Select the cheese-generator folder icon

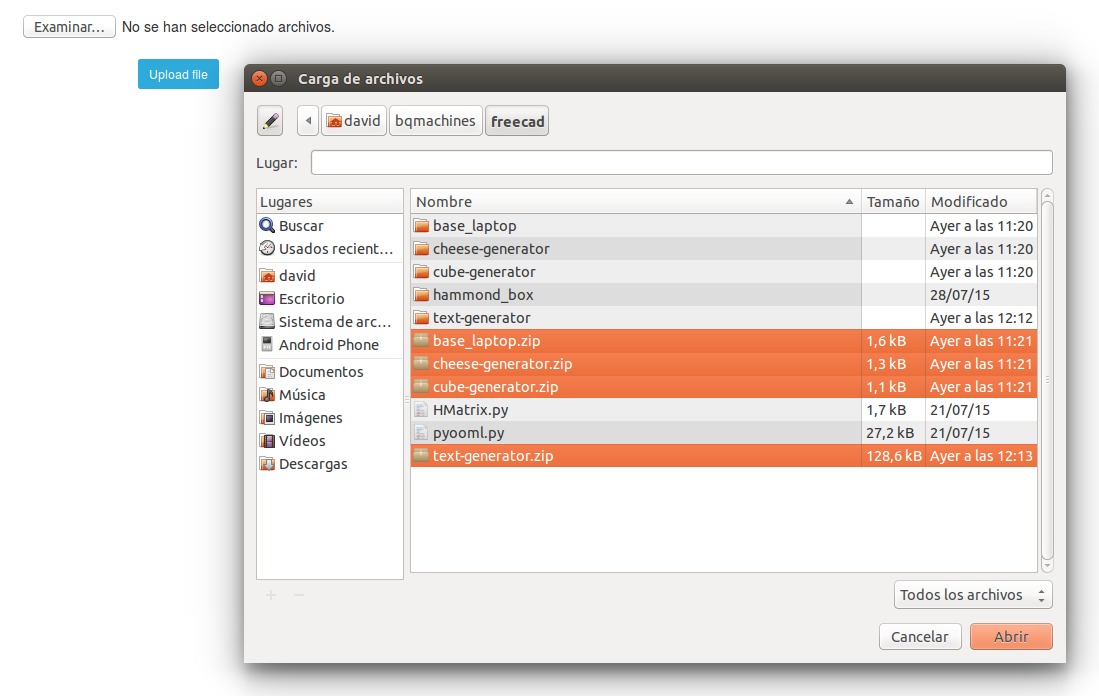point(421,249)
